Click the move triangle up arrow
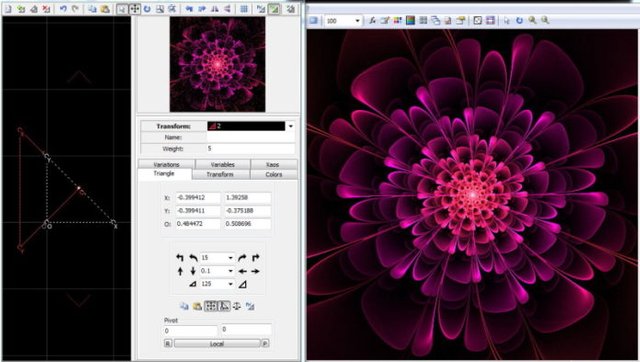The image size is (640, 362). click(x=180, y=271)
